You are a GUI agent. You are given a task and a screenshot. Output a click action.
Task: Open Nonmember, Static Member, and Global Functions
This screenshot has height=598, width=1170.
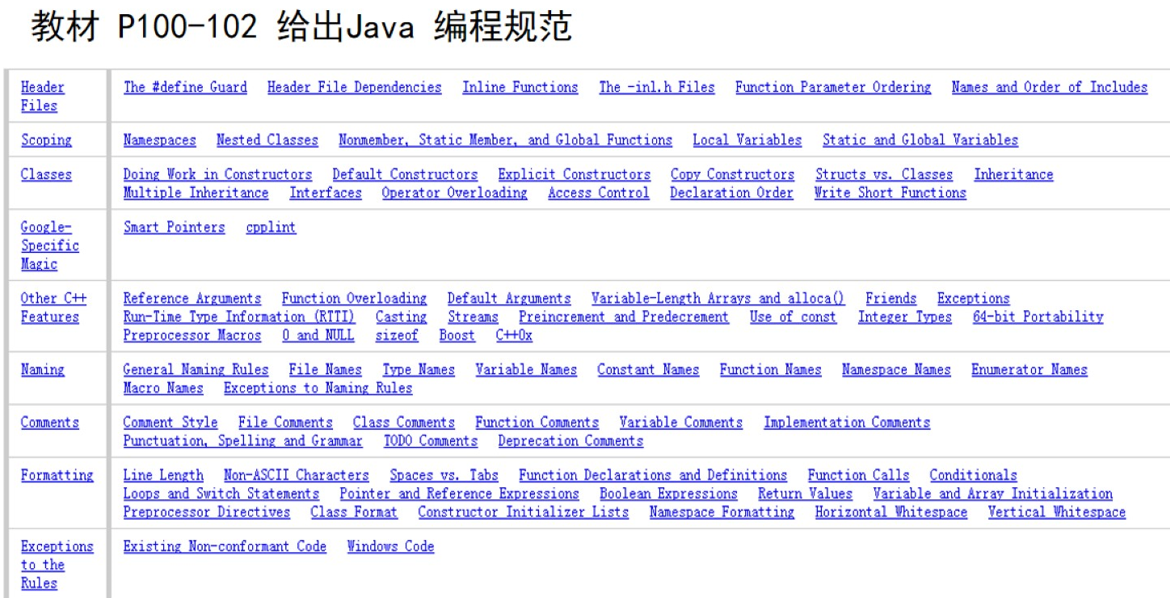click(x=505, y=140)
